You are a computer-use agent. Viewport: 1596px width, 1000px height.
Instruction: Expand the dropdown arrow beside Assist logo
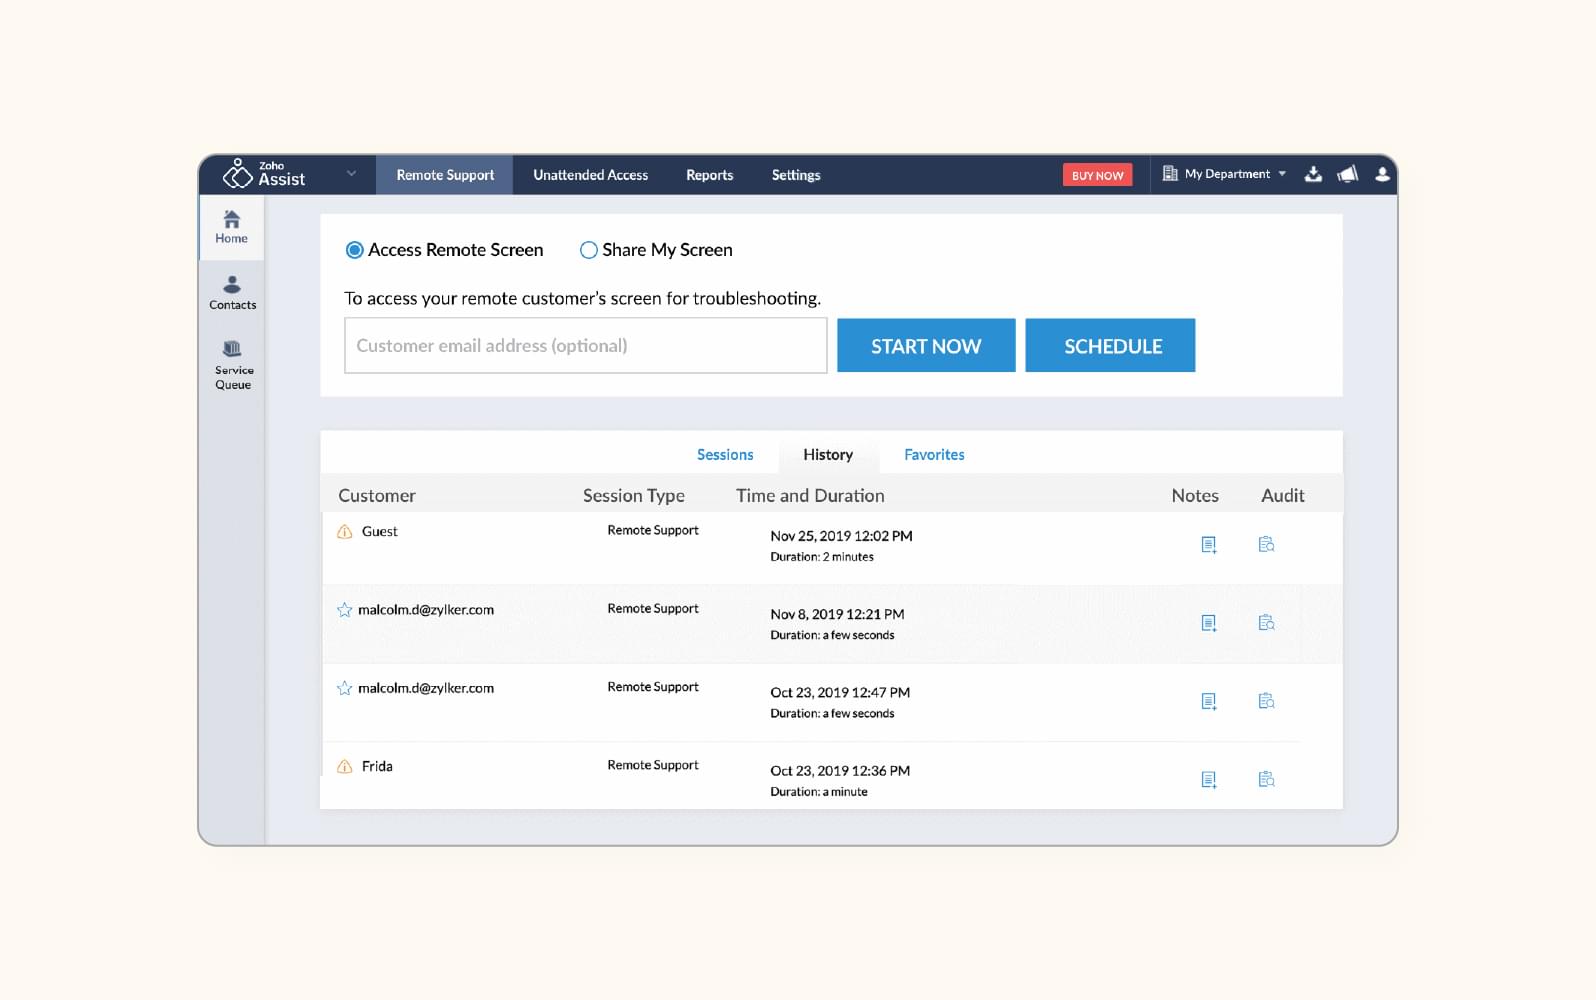[x=351, y=174]
